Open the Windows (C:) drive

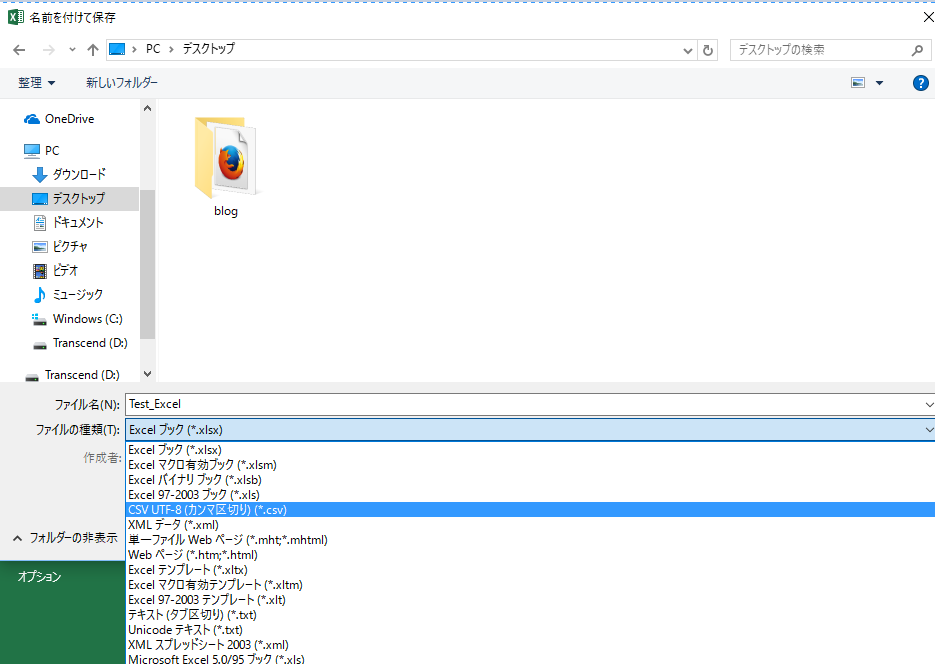click(87, 319)
